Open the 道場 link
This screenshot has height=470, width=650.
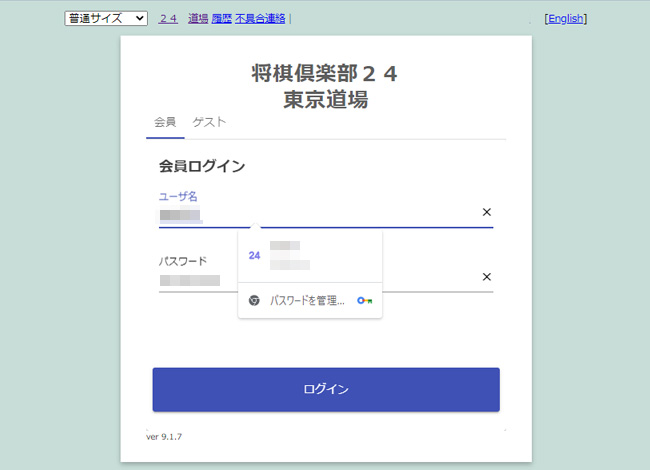(x=198, y=18)
